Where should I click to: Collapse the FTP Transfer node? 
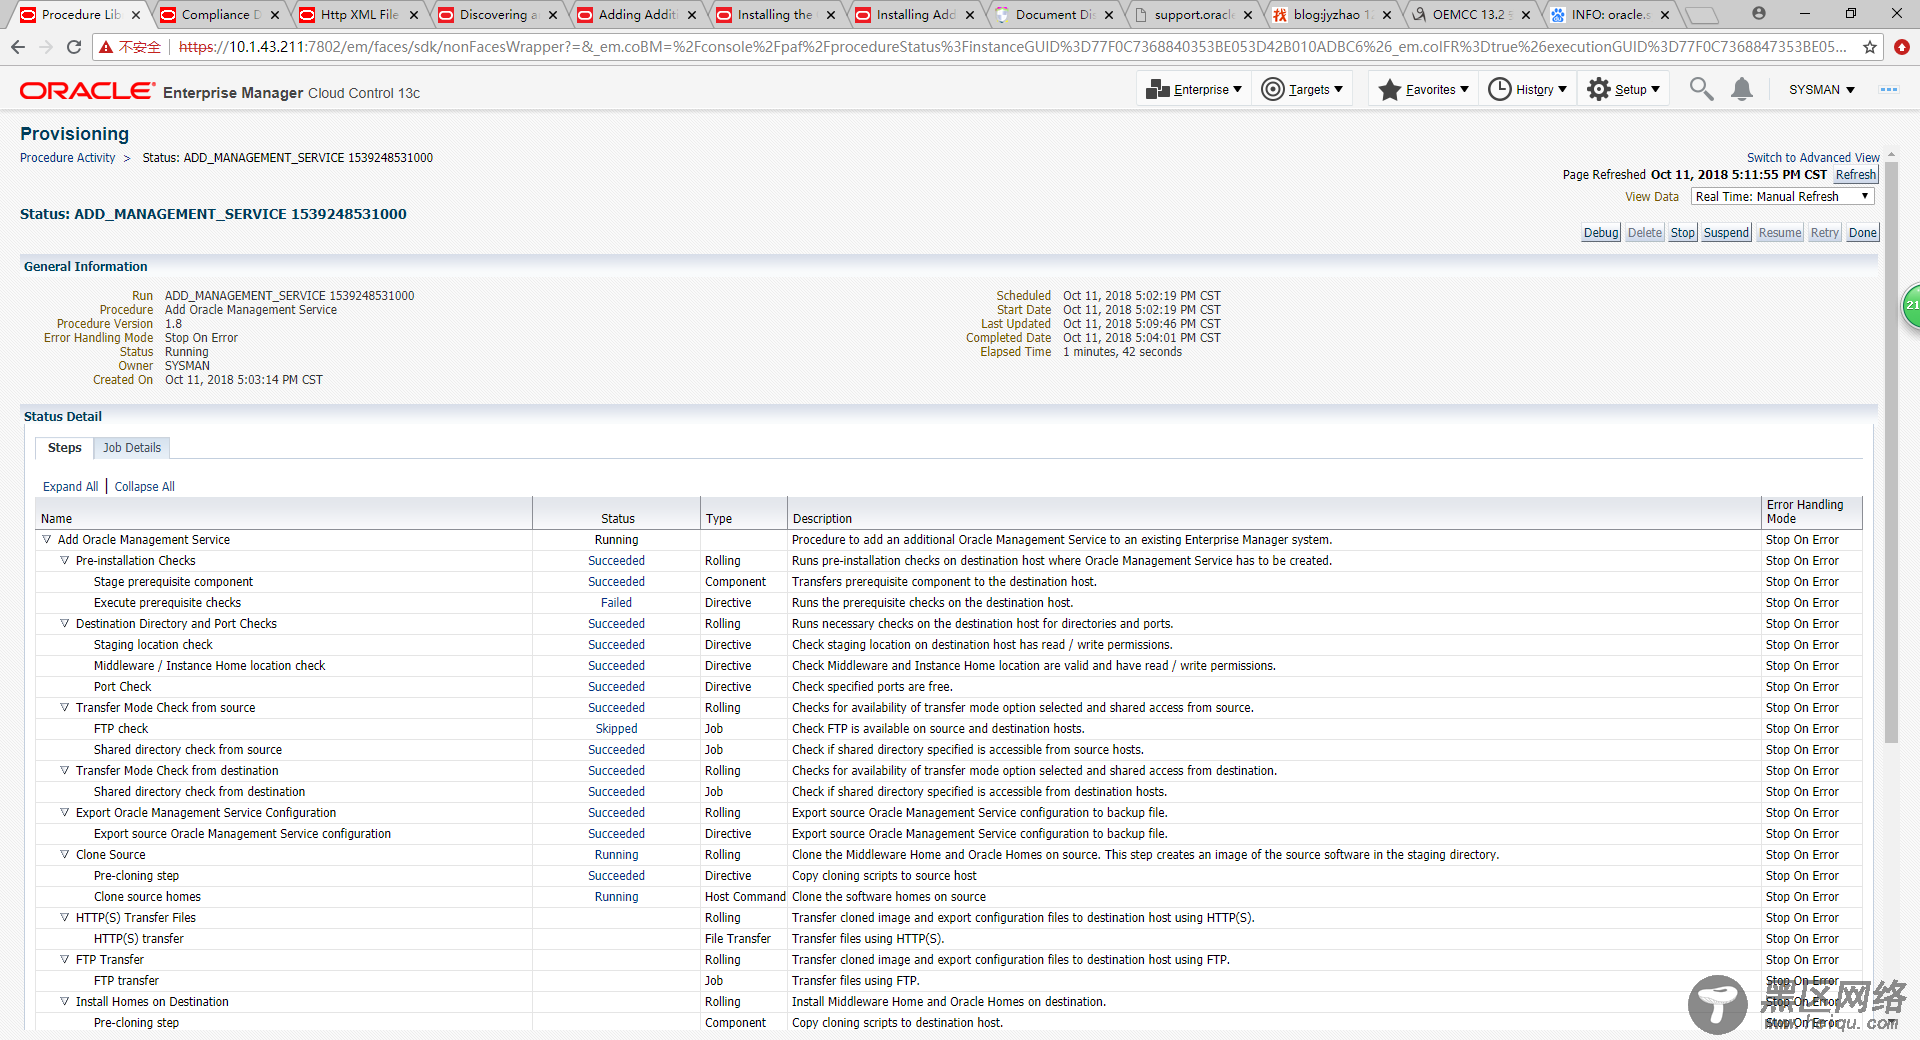[x=64, y=959]
